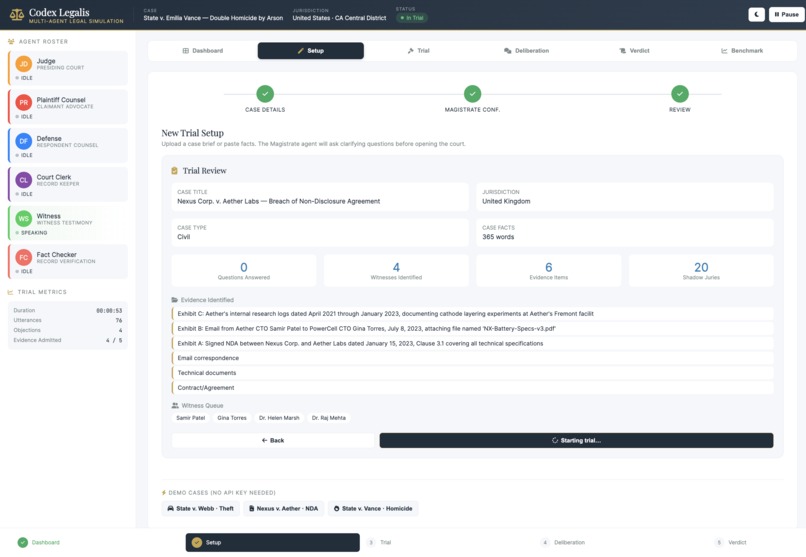Click the Evidence Identified folder icon
This screenshot has height=557, width=806.
[175, 300]
